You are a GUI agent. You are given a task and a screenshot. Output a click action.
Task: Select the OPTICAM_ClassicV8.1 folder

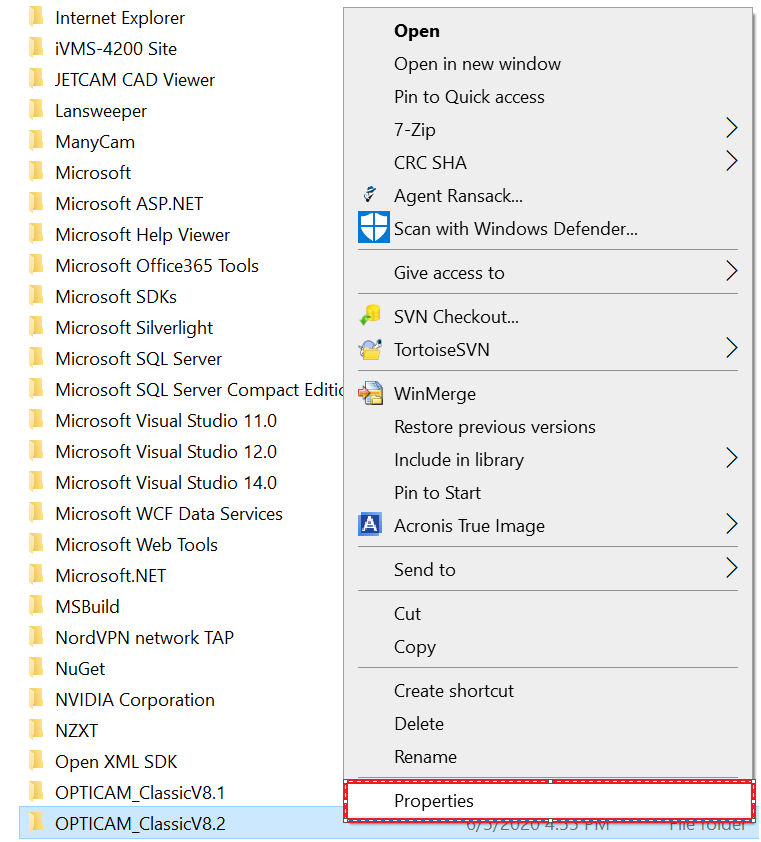pos(140,792)
